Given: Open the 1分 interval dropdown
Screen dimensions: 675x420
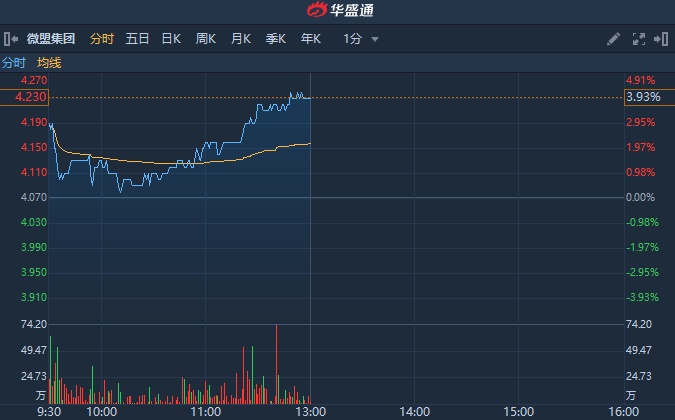Looking at the screenshot, I should click(361, 39).
